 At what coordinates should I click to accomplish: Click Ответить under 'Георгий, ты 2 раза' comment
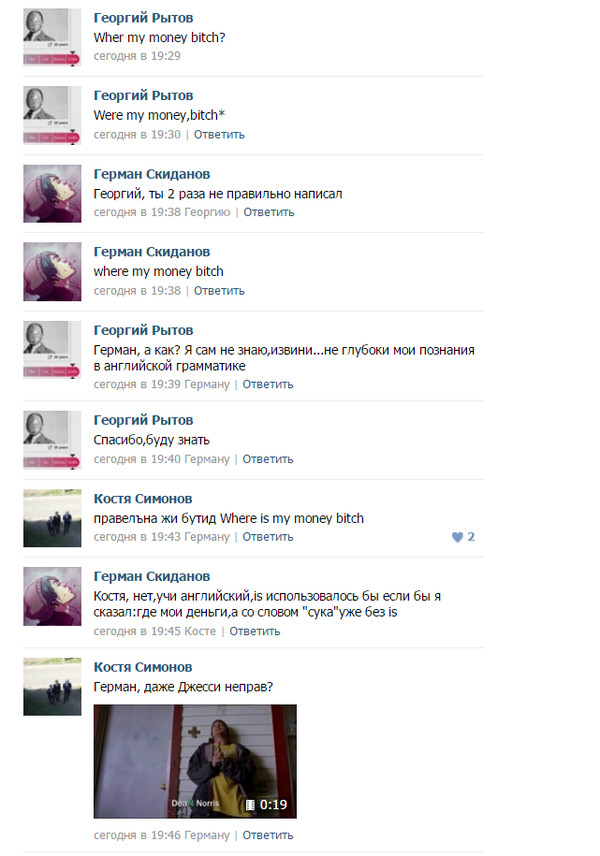coord(269,212)
